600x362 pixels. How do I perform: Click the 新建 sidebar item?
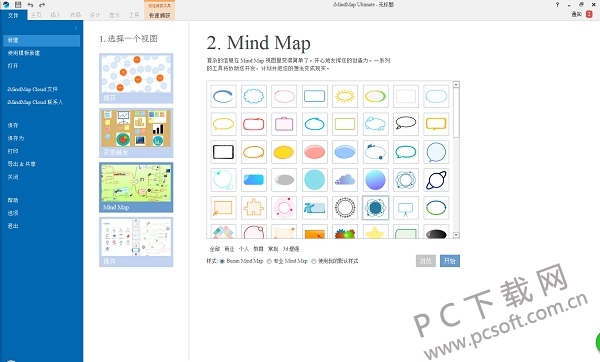pos(41,40)
